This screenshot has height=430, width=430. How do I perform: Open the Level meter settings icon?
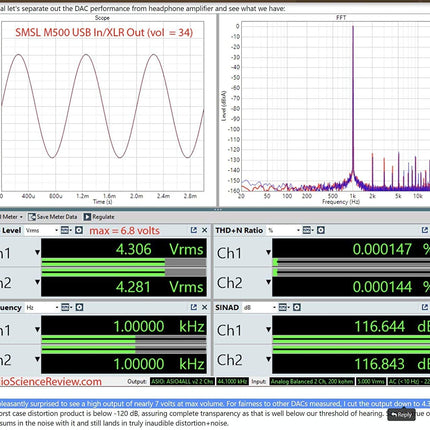tap(65, 230)
